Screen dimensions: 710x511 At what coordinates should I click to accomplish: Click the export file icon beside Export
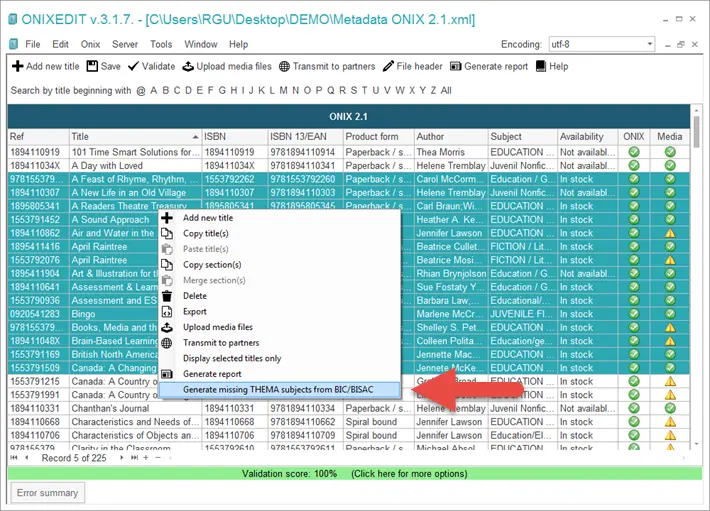(167, 312)
